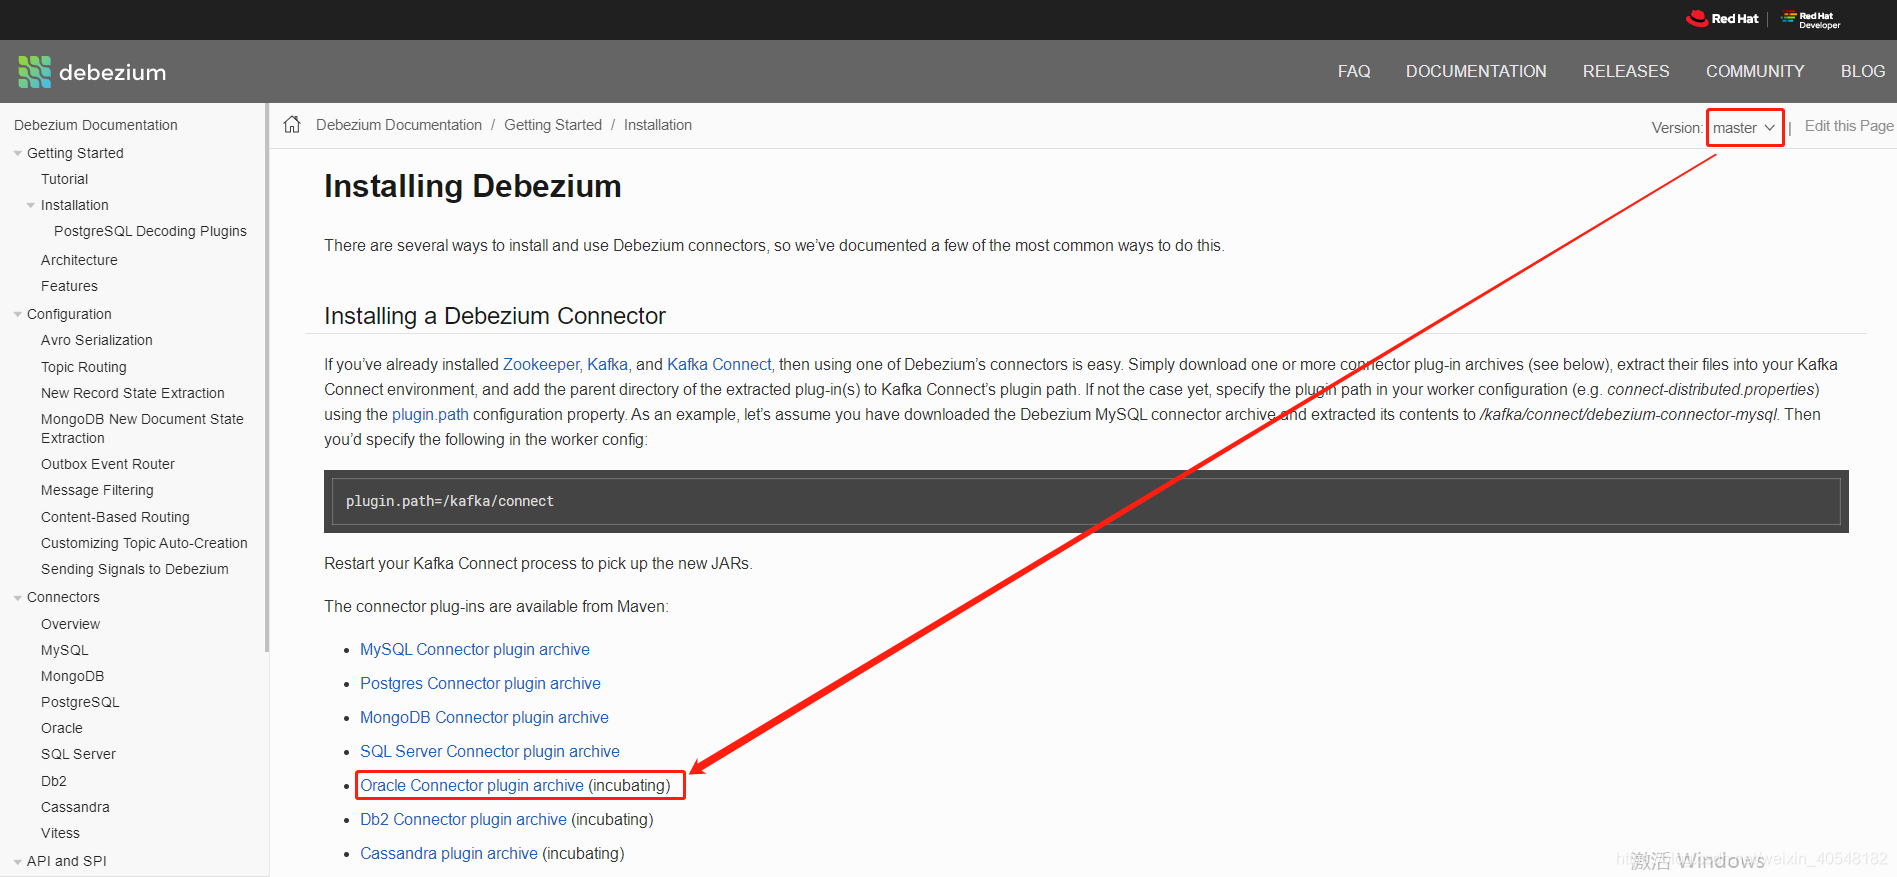Open MySQL connector page in sidebar
This screenshot has height=877, width=1897.
click(64, 650)
